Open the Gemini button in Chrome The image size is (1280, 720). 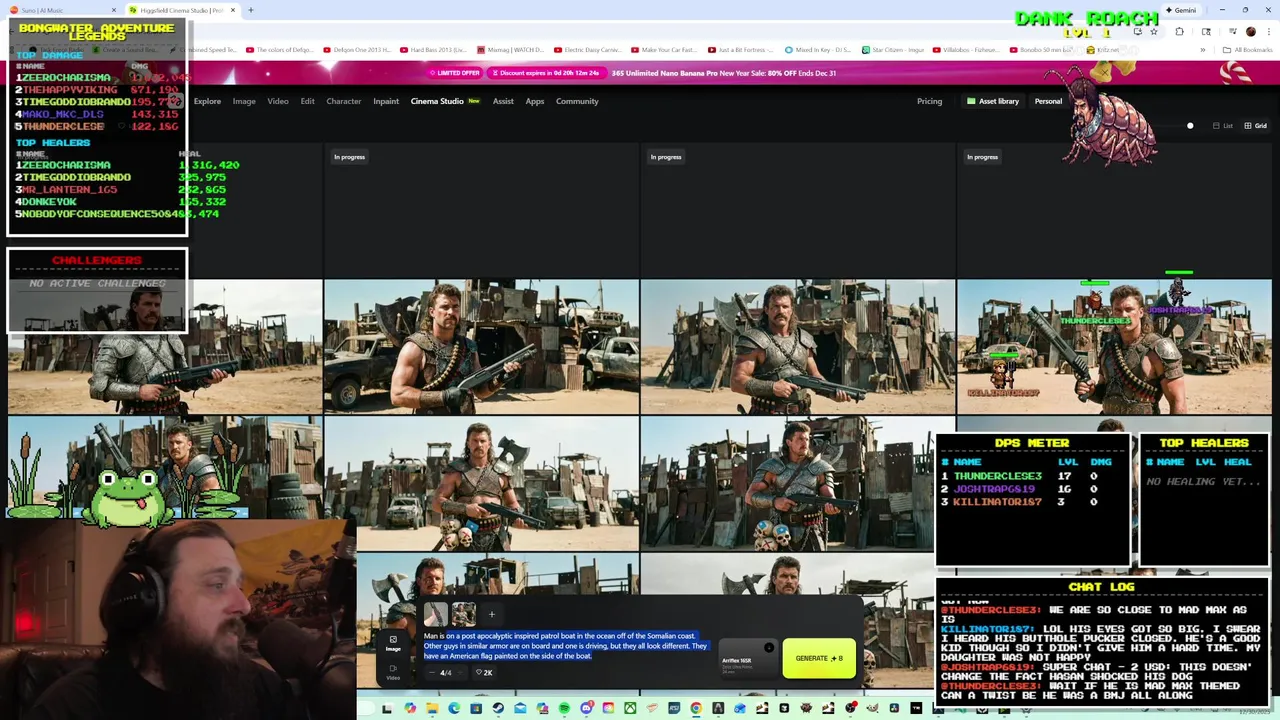coord(1180,10)
